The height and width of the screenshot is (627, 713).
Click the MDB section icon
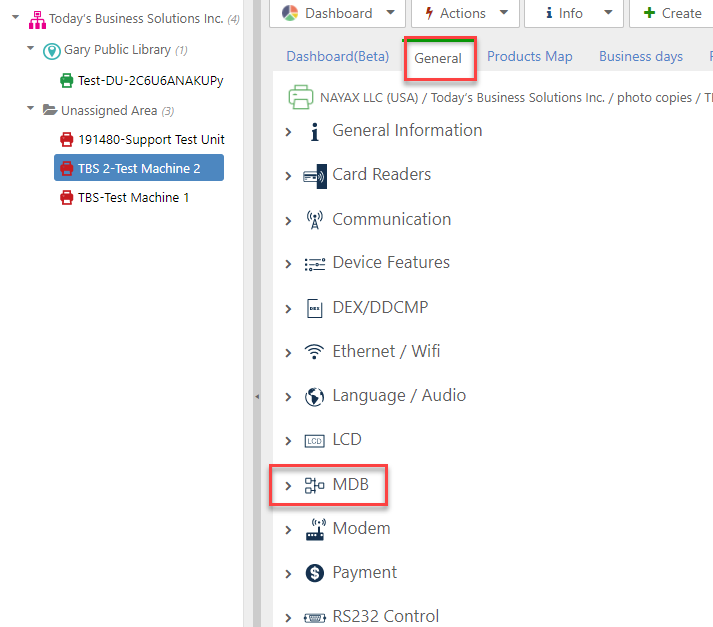click(315, 485)
